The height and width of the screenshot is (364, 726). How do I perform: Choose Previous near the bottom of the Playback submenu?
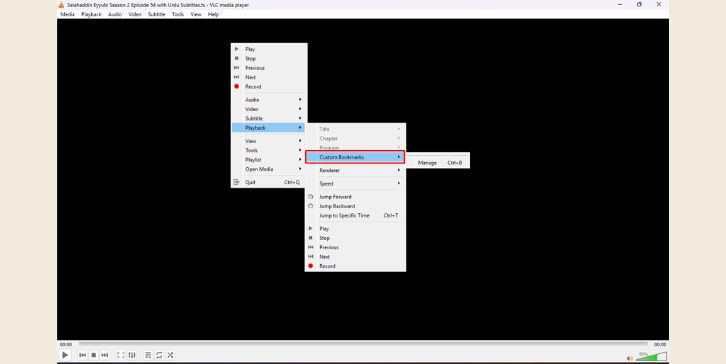click(x=355, y=247)
